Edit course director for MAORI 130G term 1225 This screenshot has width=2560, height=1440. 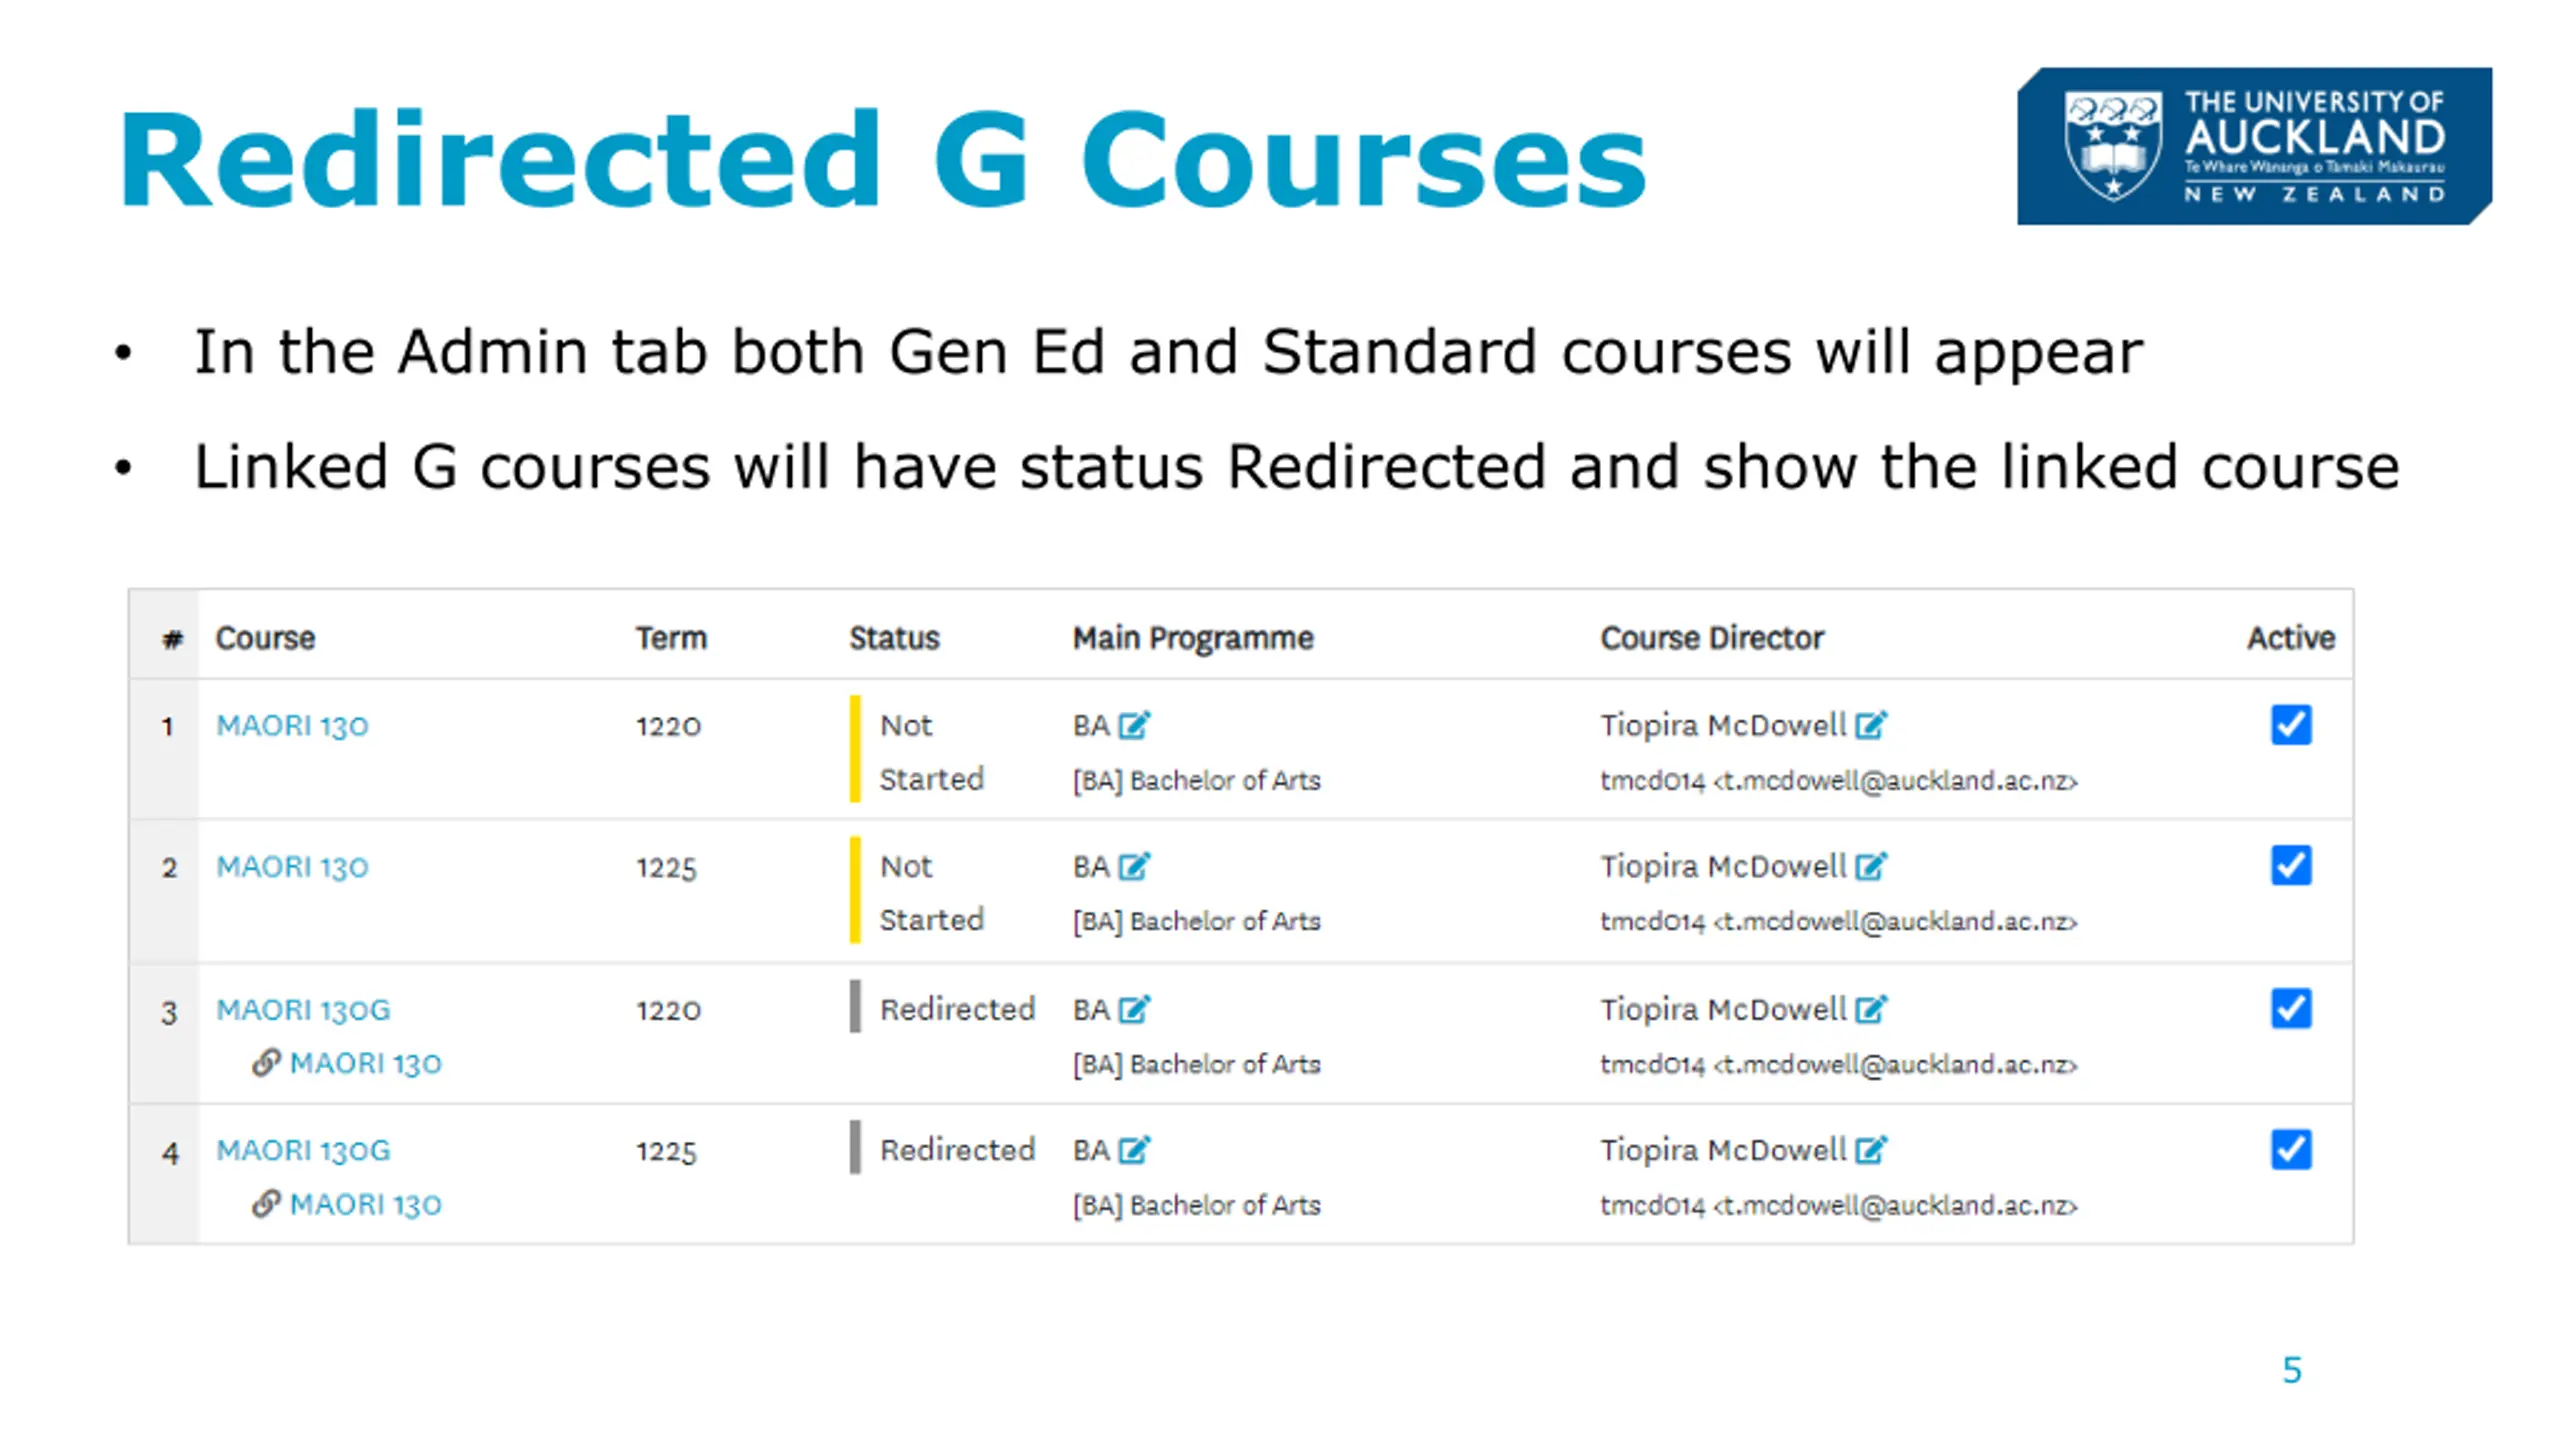1870,1150
